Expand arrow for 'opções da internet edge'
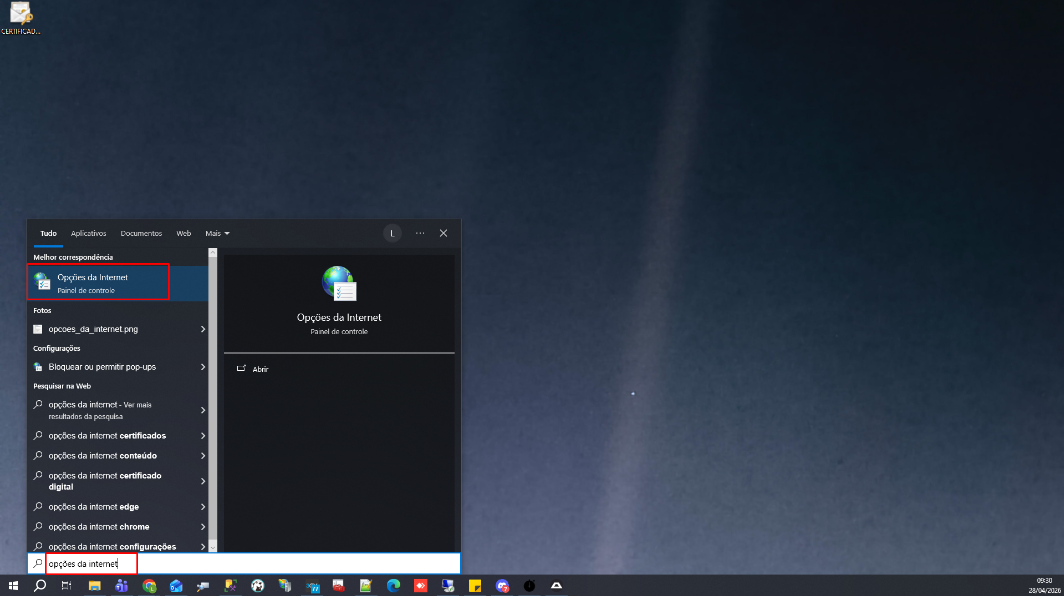1064x597 pixels. pos(202,507)
